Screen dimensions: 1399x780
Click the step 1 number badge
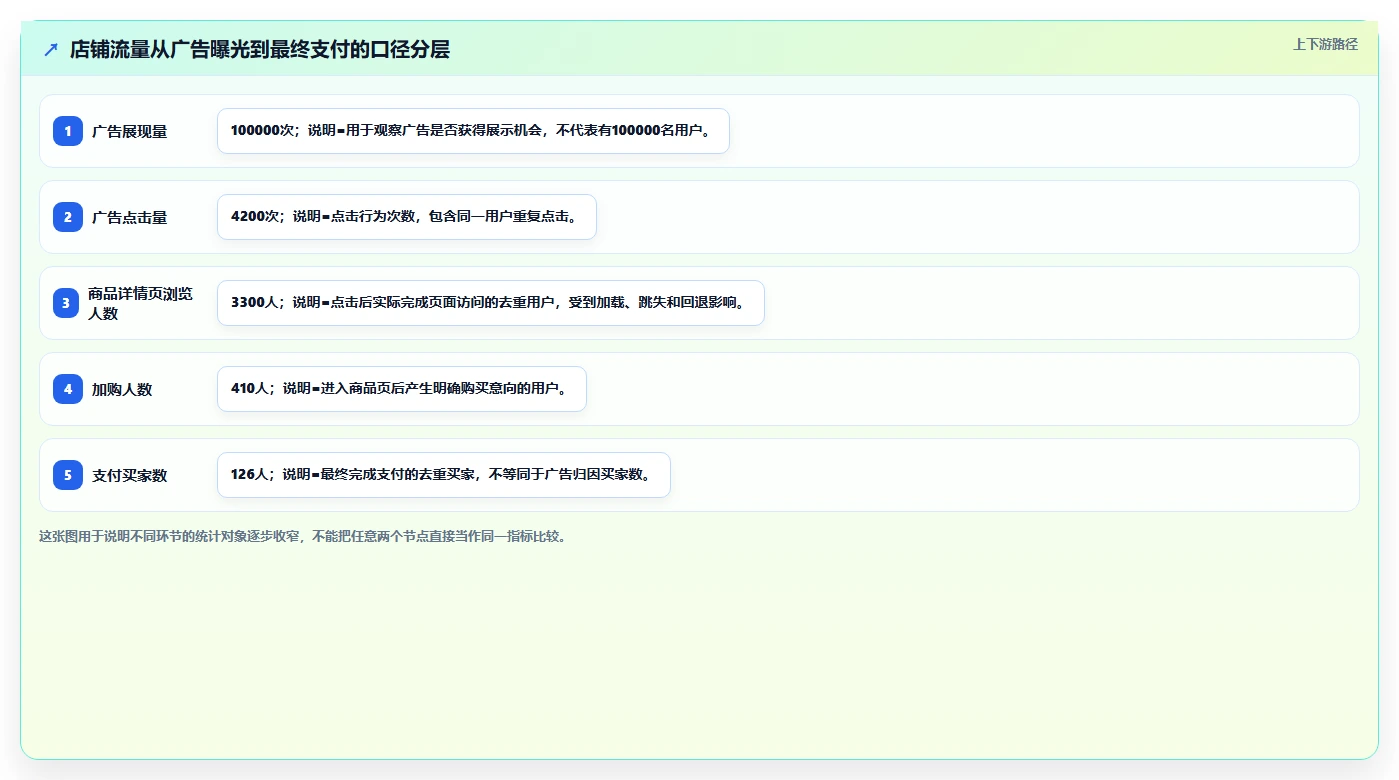coord(68,131)
